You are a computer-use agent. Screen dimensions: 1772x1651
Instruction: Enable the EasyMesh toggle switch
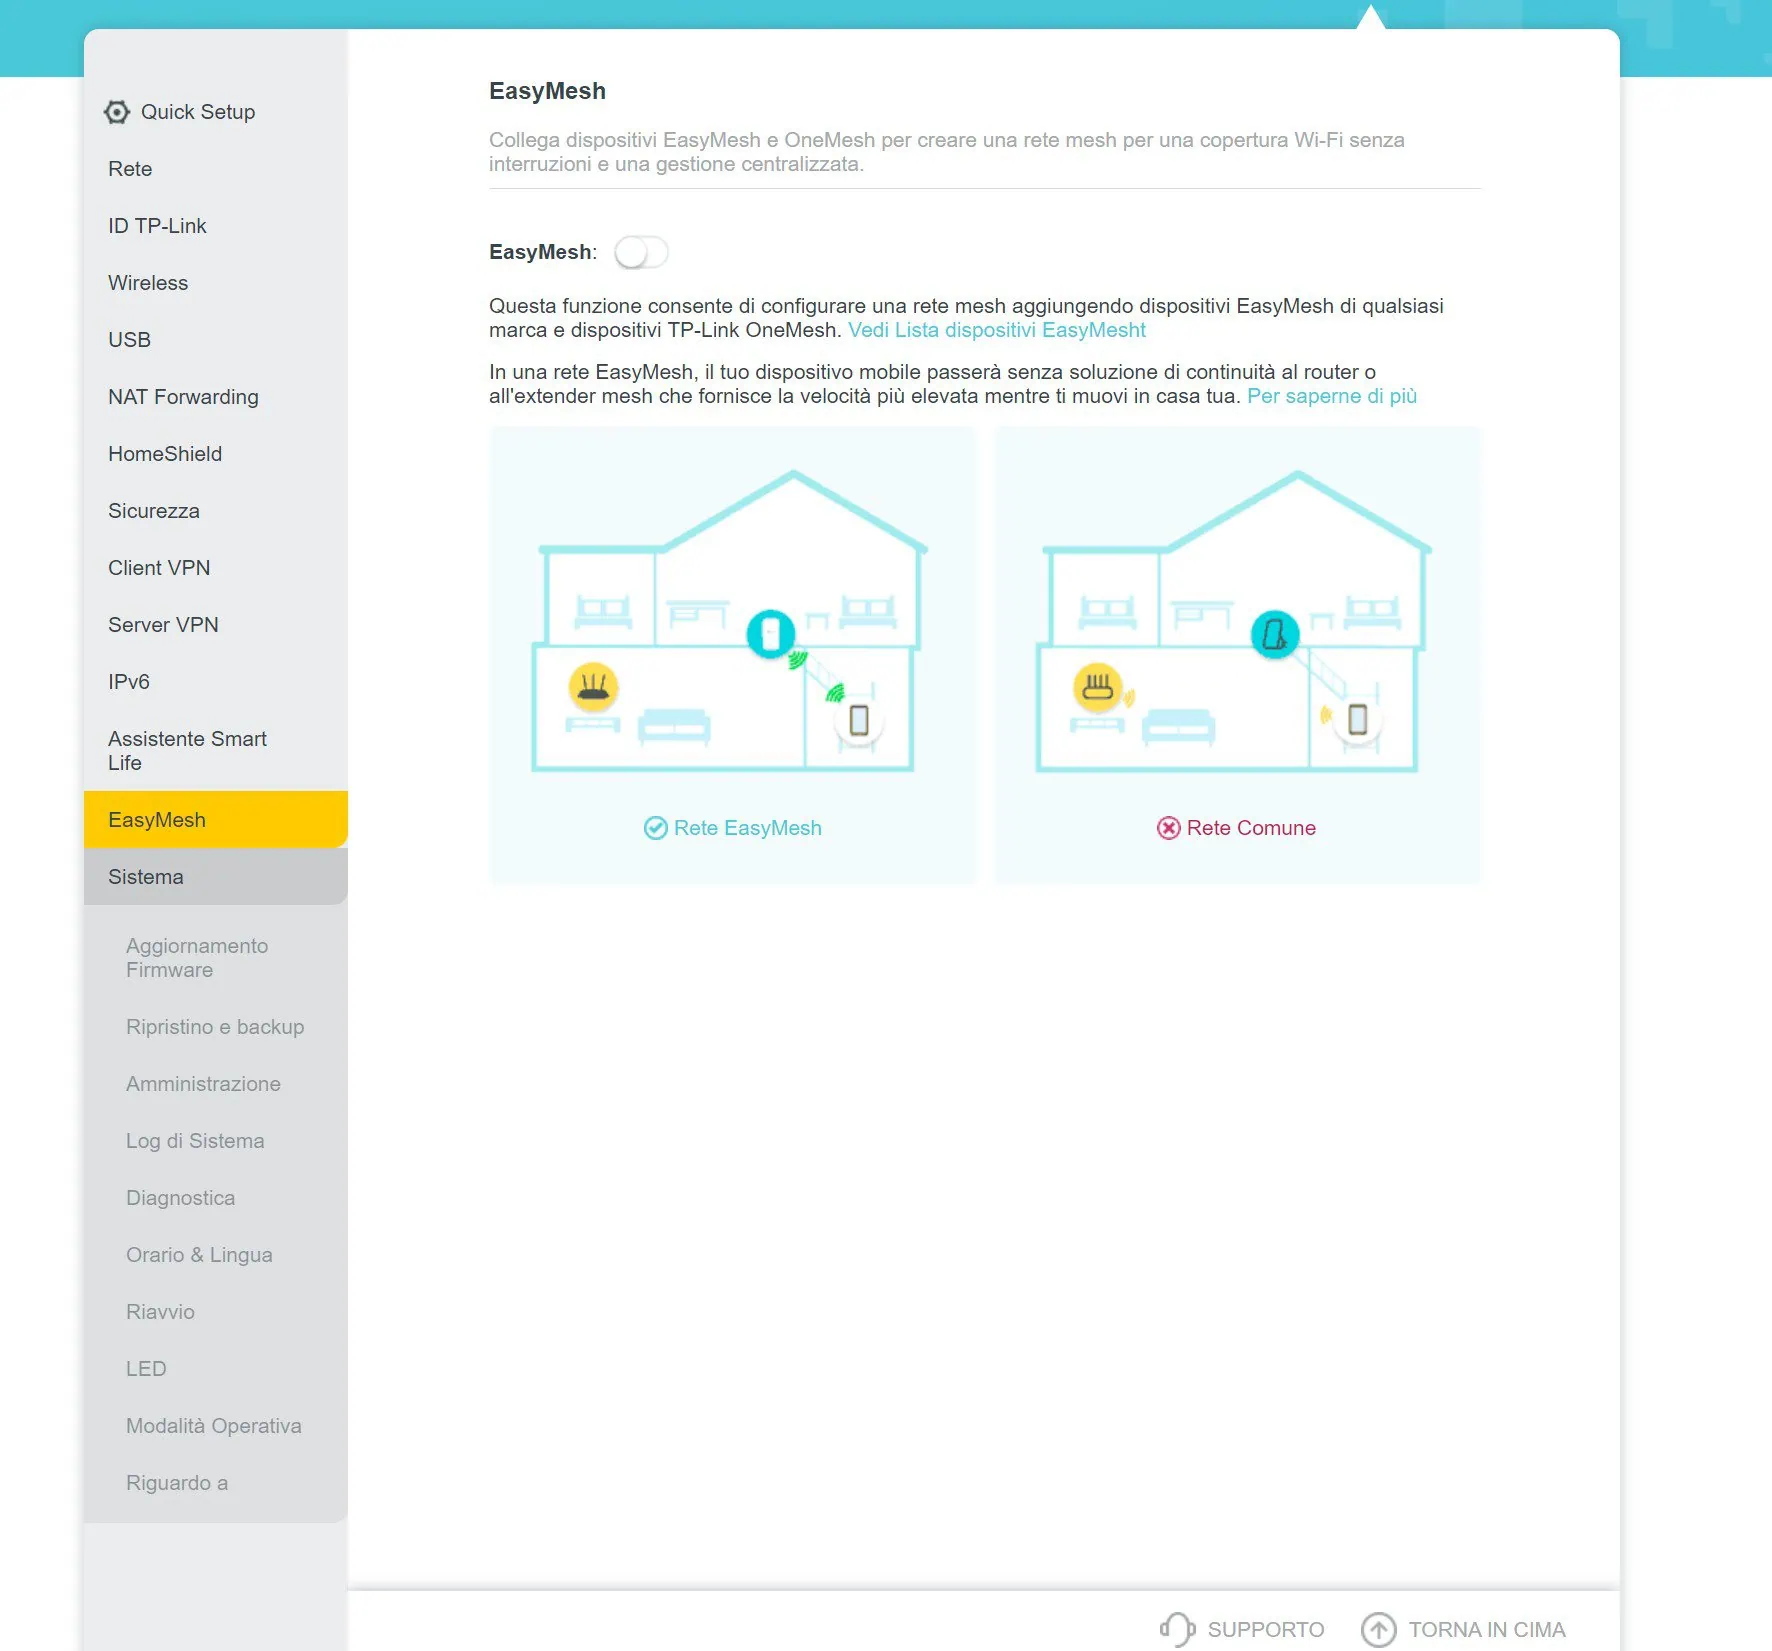point(641,253)
